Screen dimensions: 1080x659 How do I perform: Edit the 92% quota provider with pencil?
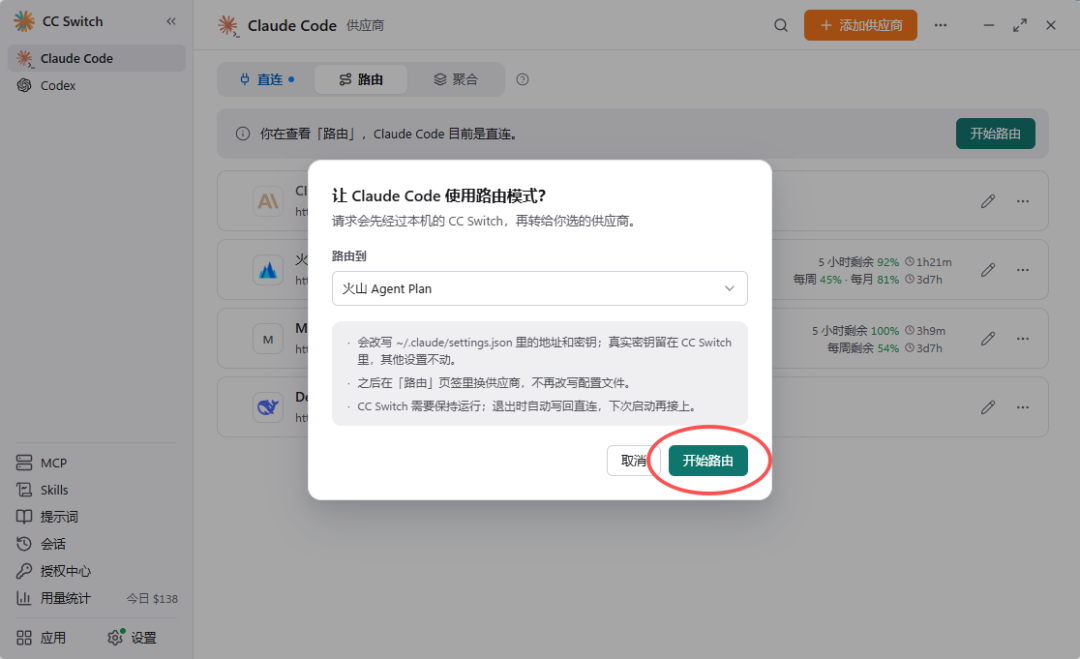(x=988, y=270)
